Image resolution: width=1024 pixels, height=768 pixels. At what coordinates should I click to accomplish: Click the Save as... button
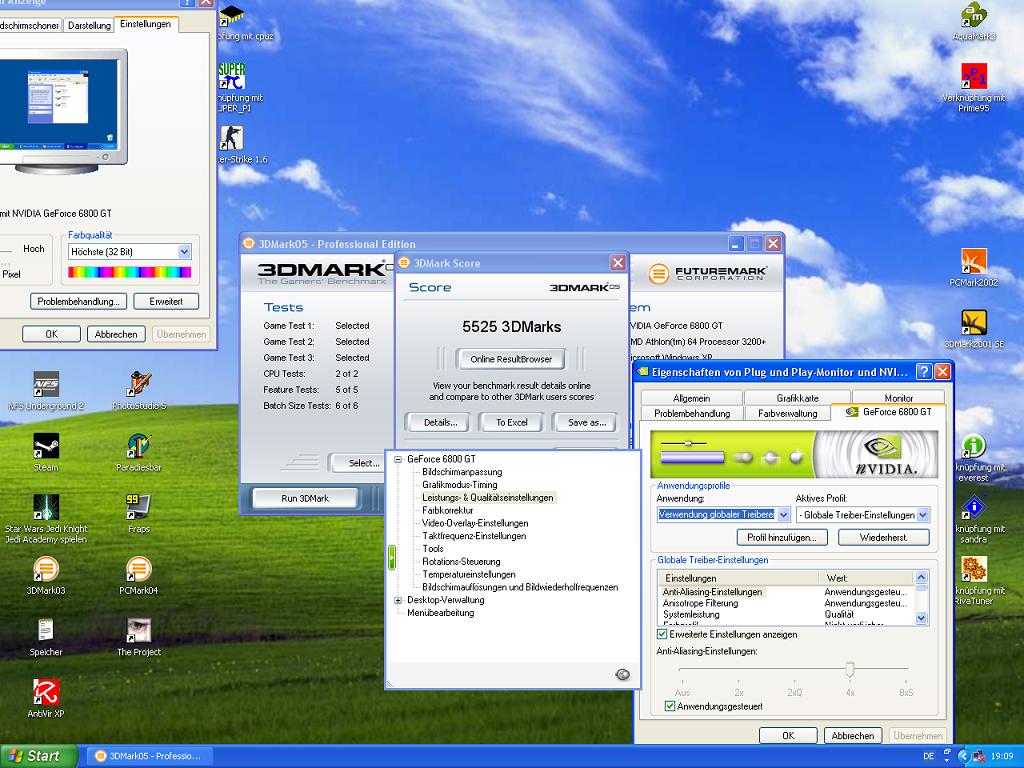(x=587, y=423)
